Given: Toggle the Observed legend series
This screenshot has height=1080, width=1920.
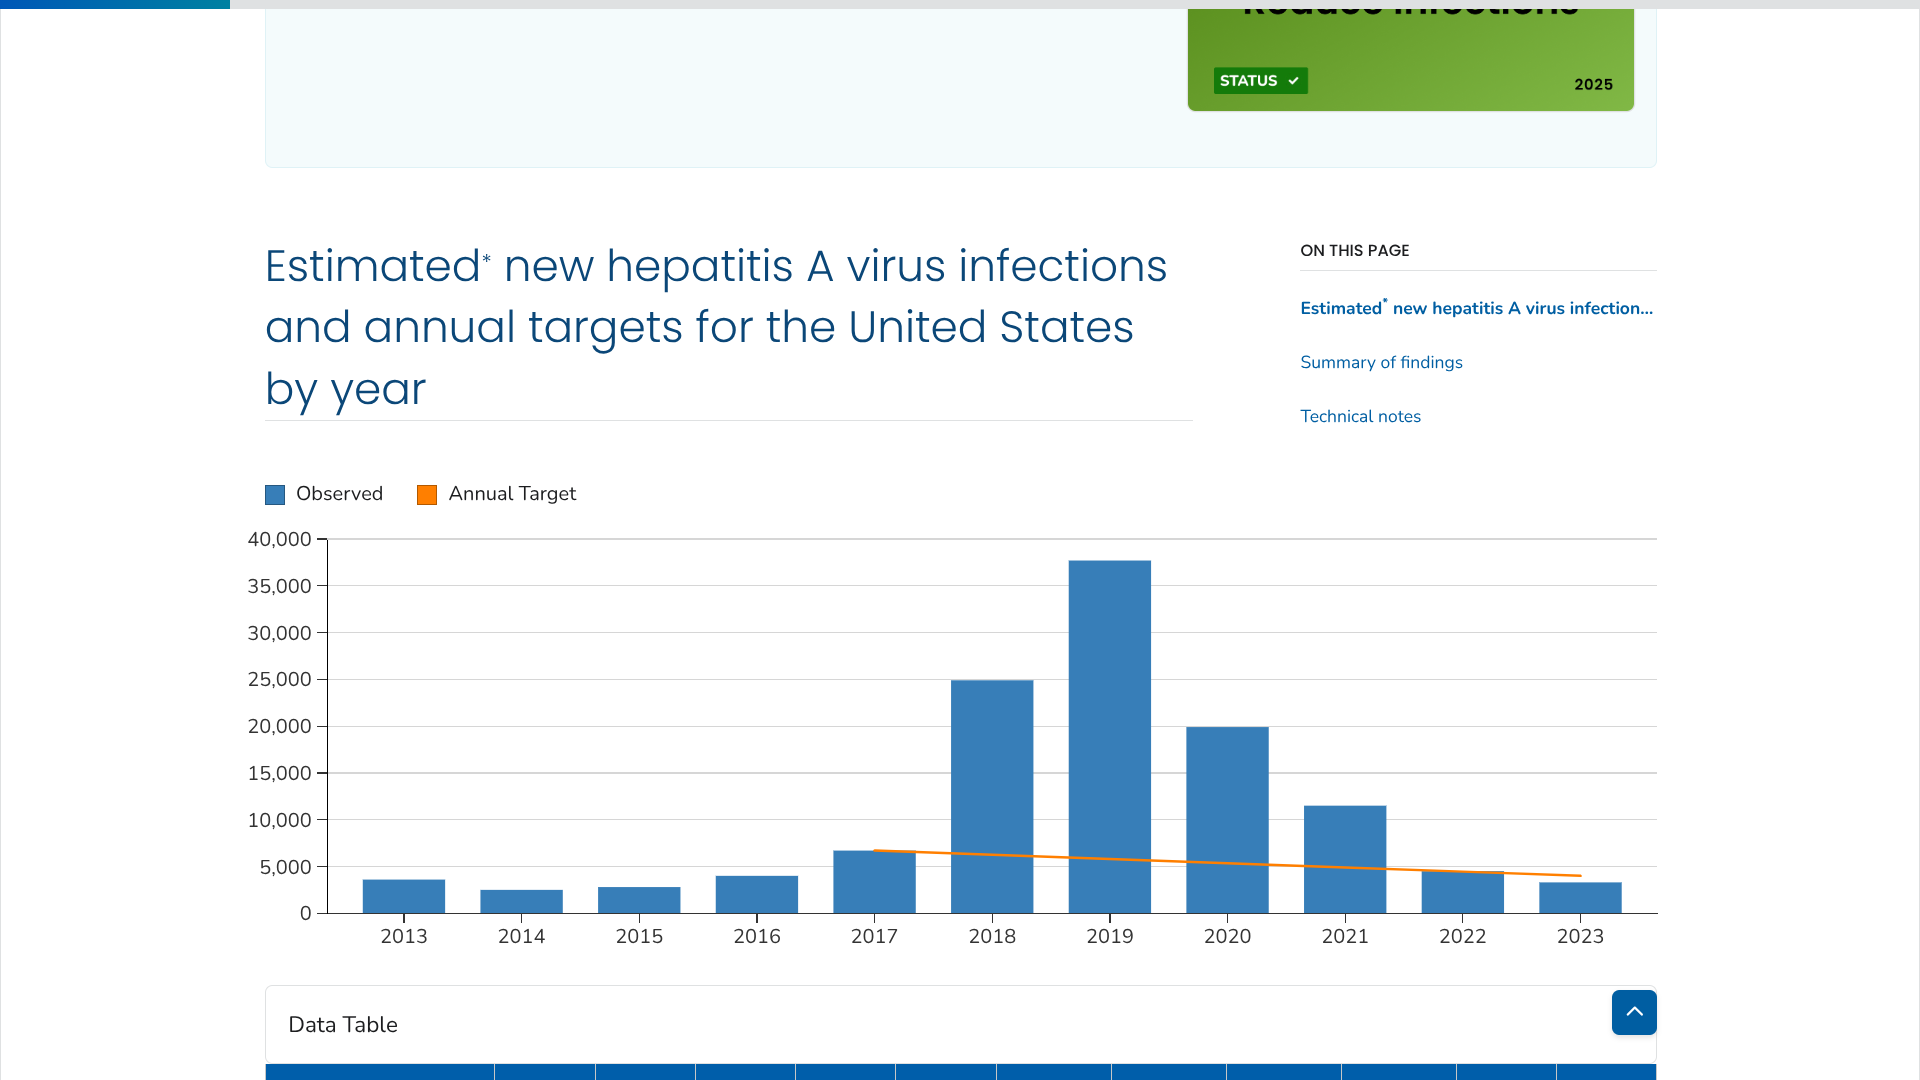Looking at the screenshot, I should coord(339,494).
